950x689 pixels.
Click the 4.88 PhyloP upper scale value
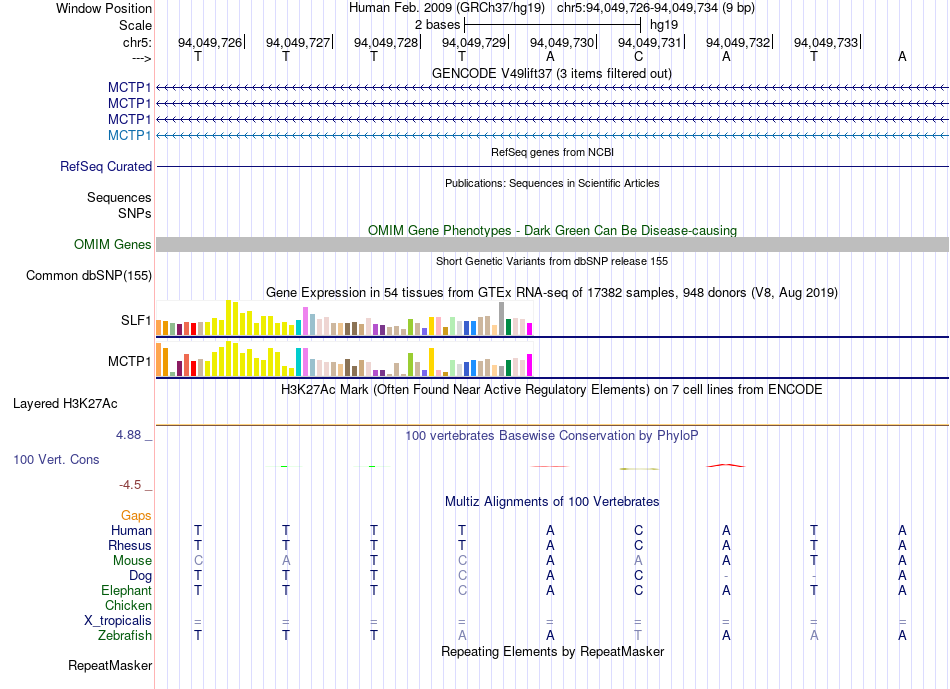point(128,435)
